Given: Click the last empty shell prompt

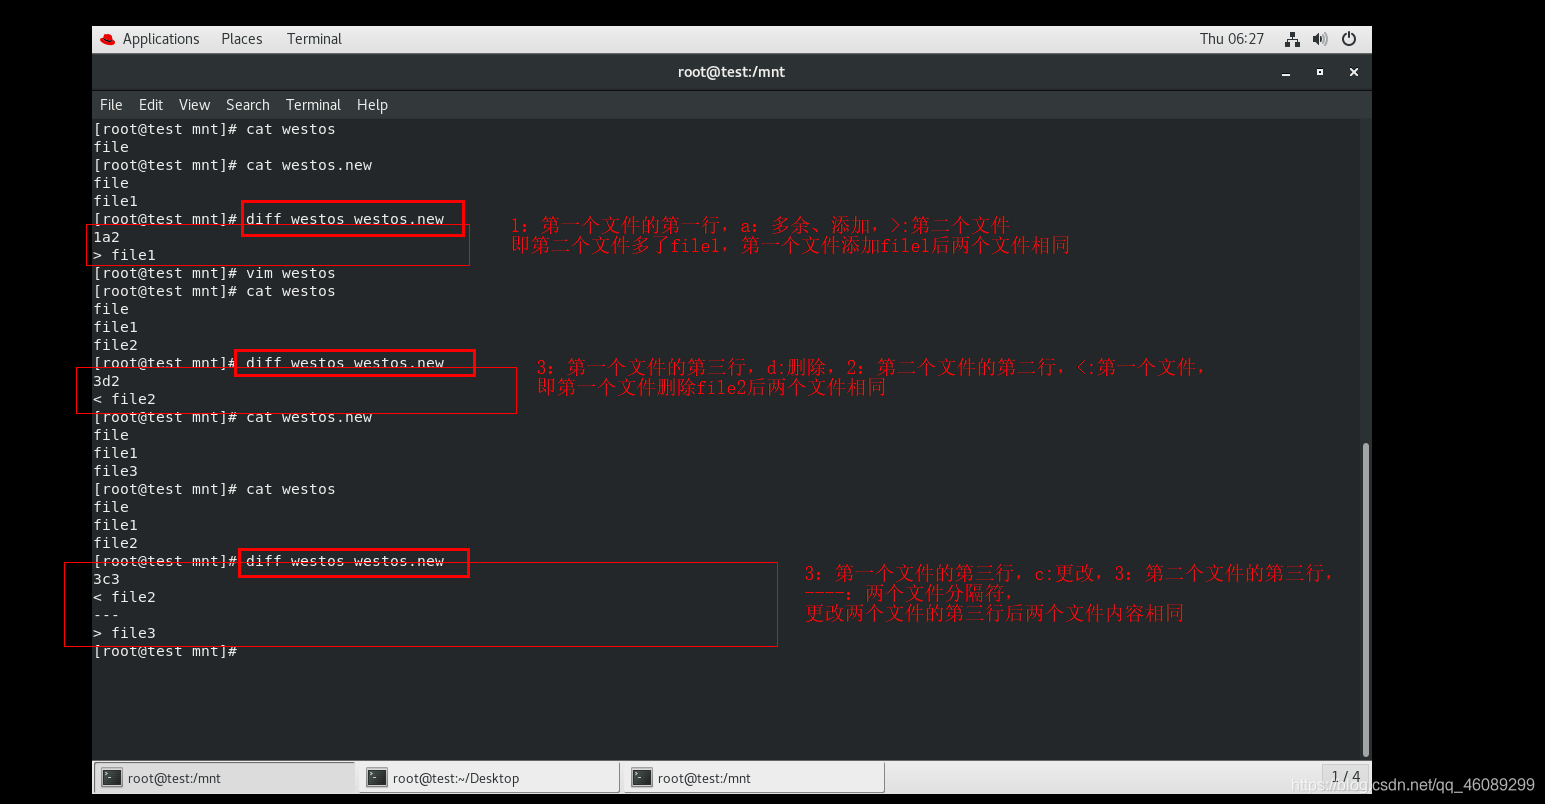Looking at the screenshot, I should tap(165, 651).
